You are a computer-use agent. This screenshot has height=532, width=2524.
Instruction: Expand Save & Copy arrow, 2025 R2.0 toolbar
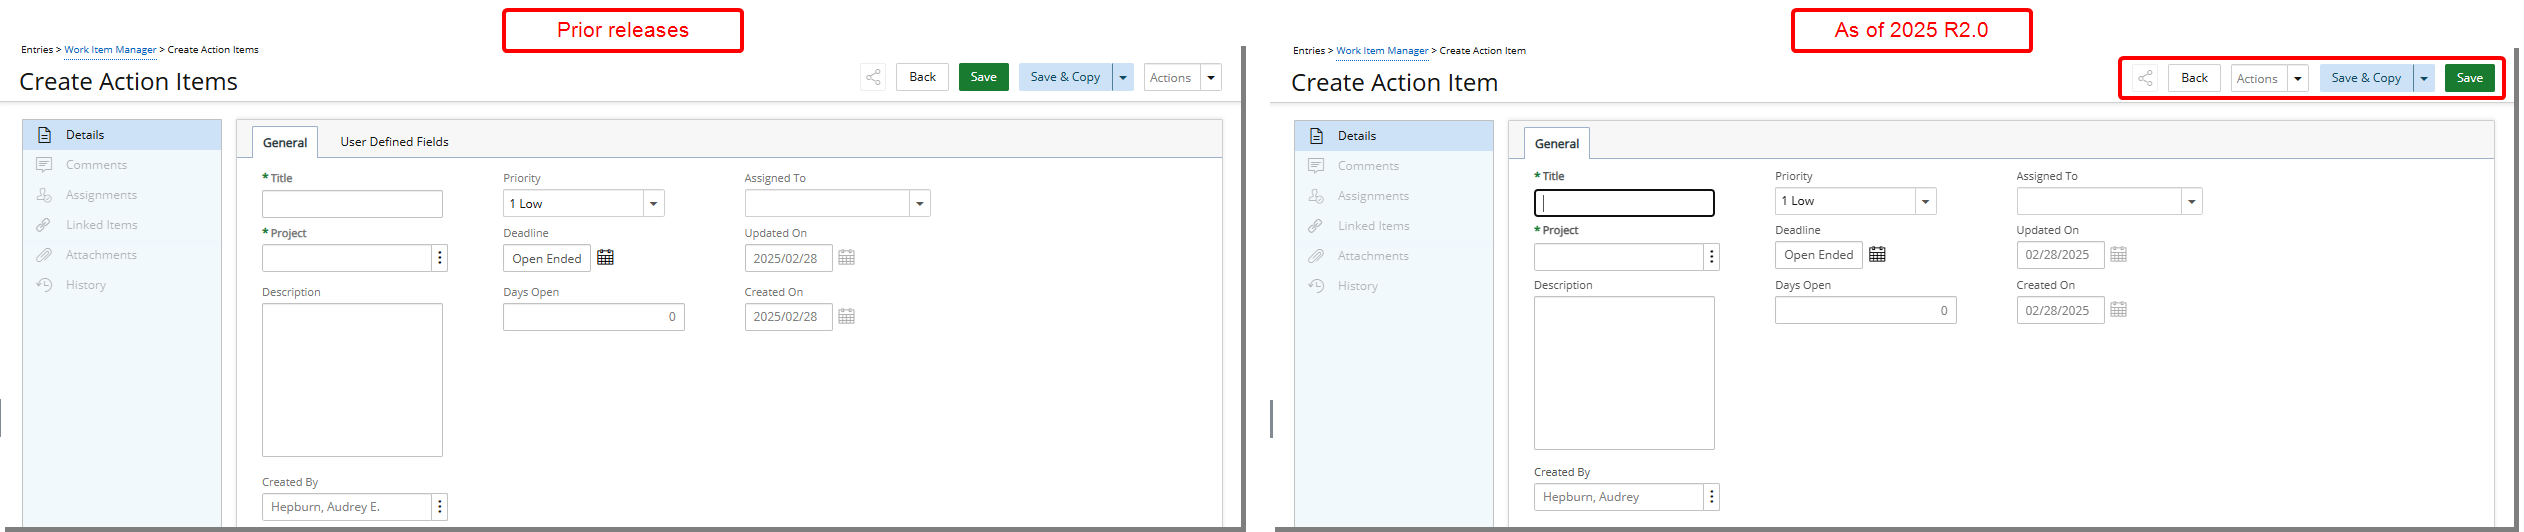pyautogui.click(x=2424, y=78)
